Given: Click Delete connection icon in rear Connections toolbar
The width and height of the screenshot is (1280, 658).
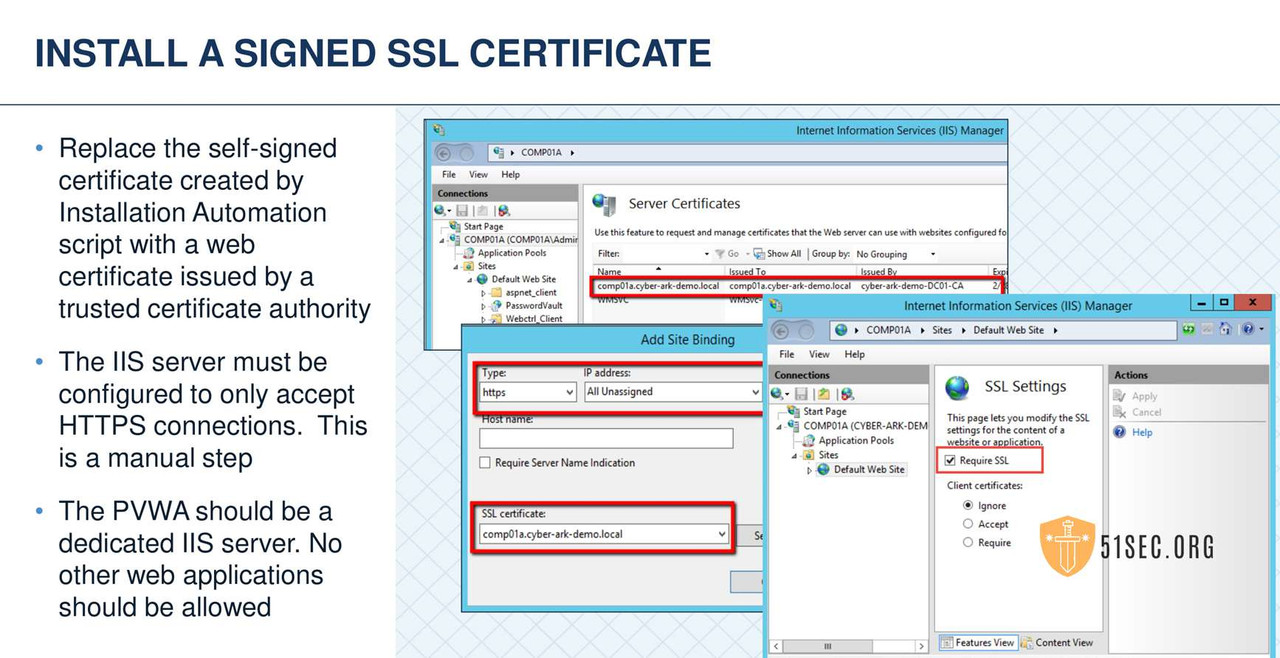Looking at the screenshot, I should click(503, 211).
